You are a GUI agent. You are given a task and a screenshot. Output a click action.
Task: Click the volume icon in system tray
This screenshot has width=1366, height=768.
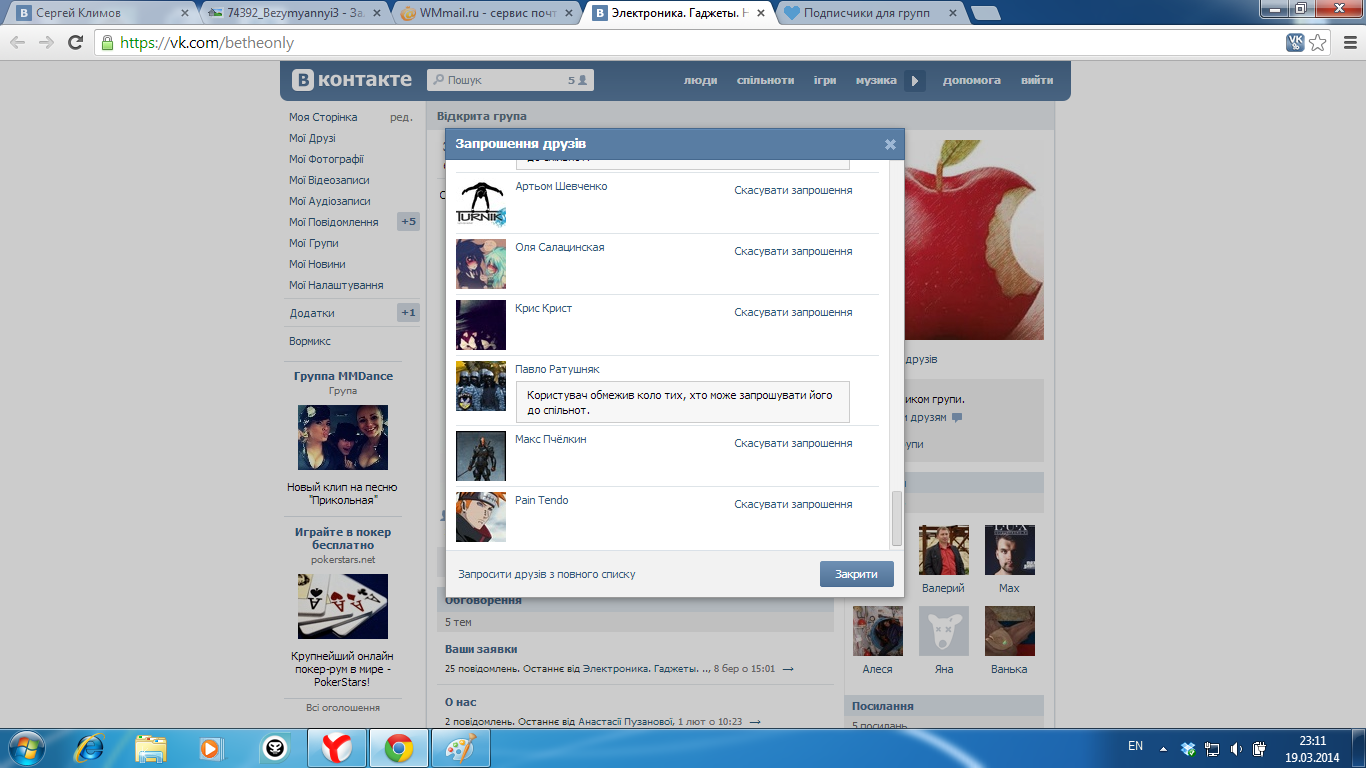click(1237, 748)
